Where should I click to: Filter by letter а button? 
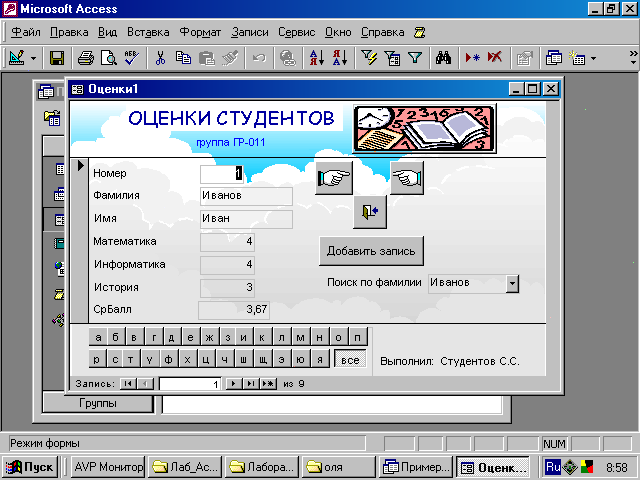point(98,338)
